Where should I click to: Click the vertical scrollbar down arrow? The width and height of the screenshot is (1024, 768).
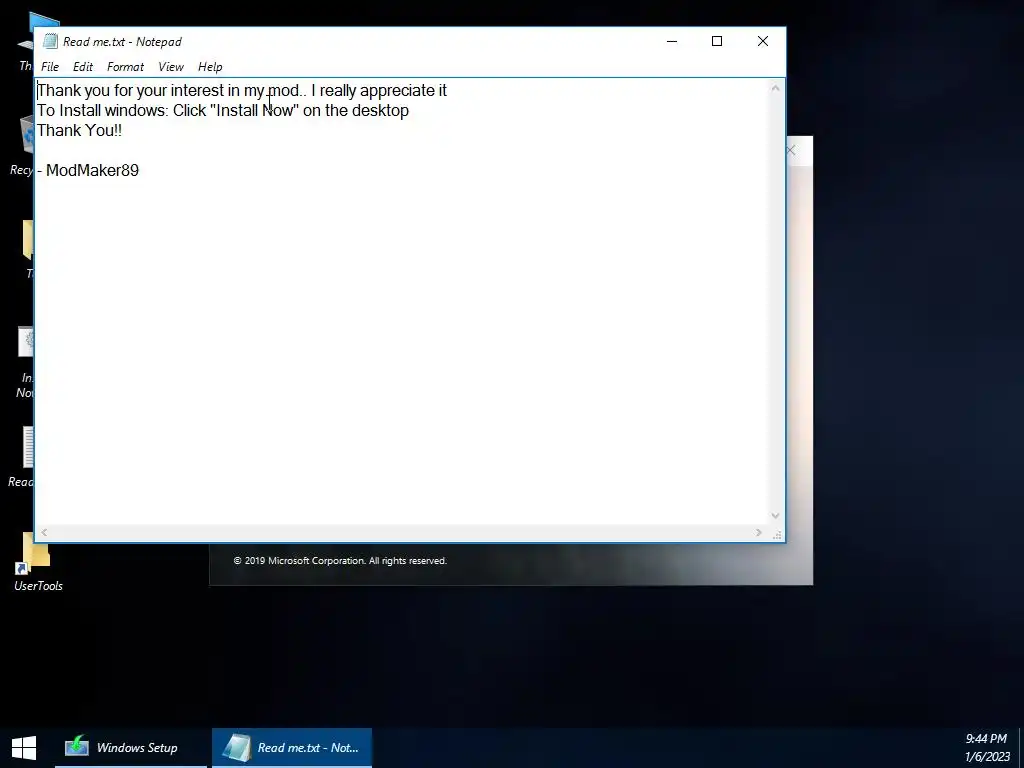coord(775,516)
